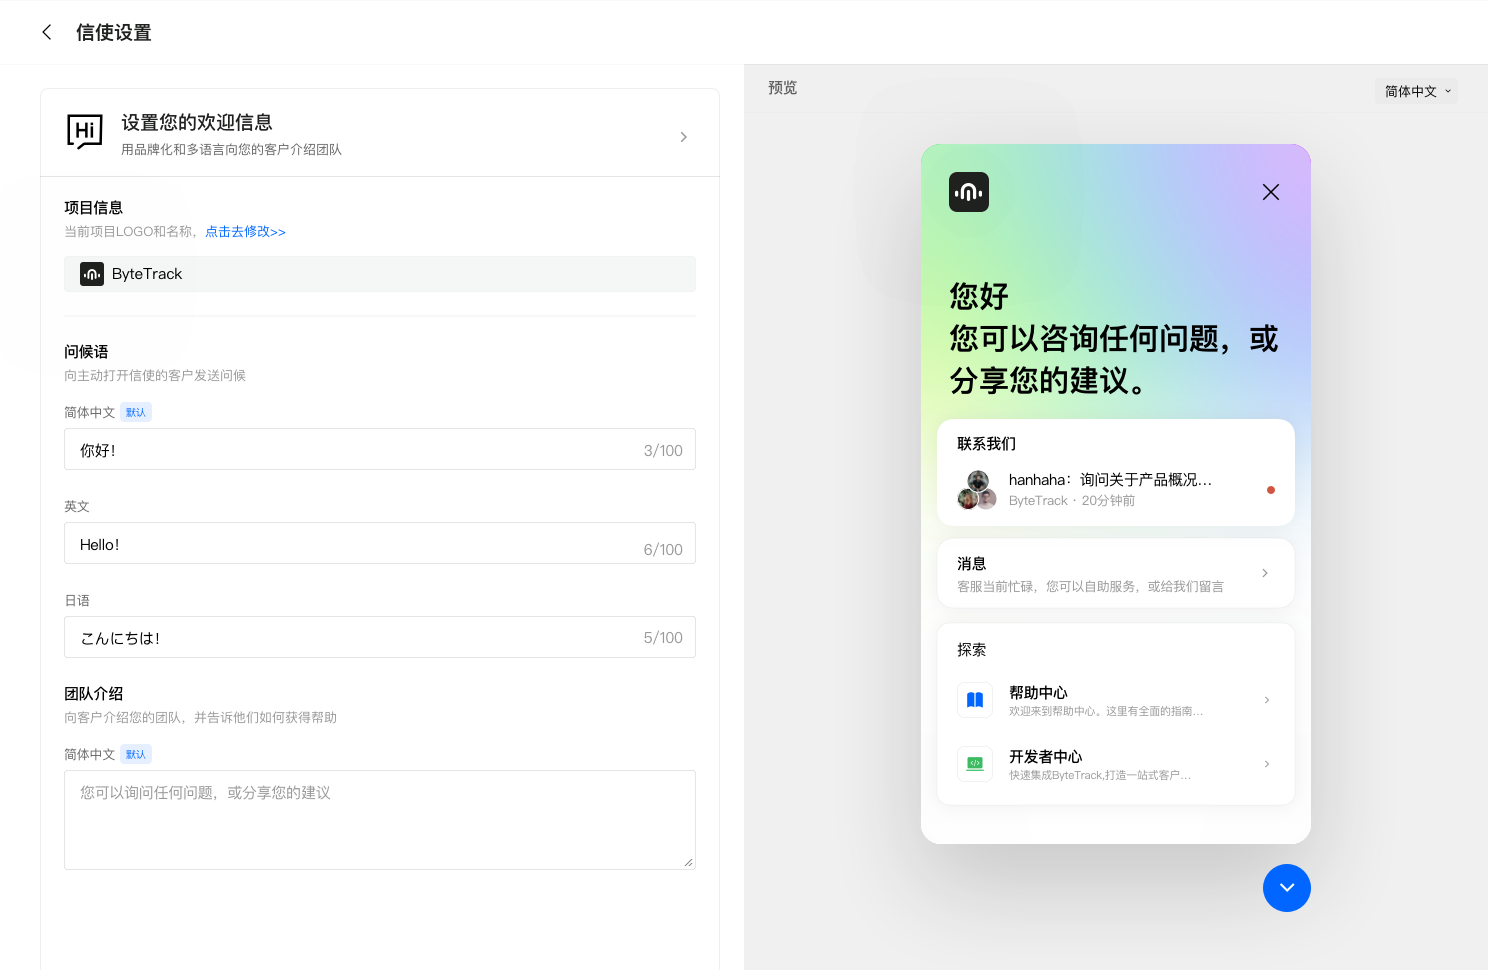Click the ByteTrack logo in the project field
The width and height of the screenshot is (1488, 970).
(92, 274)
